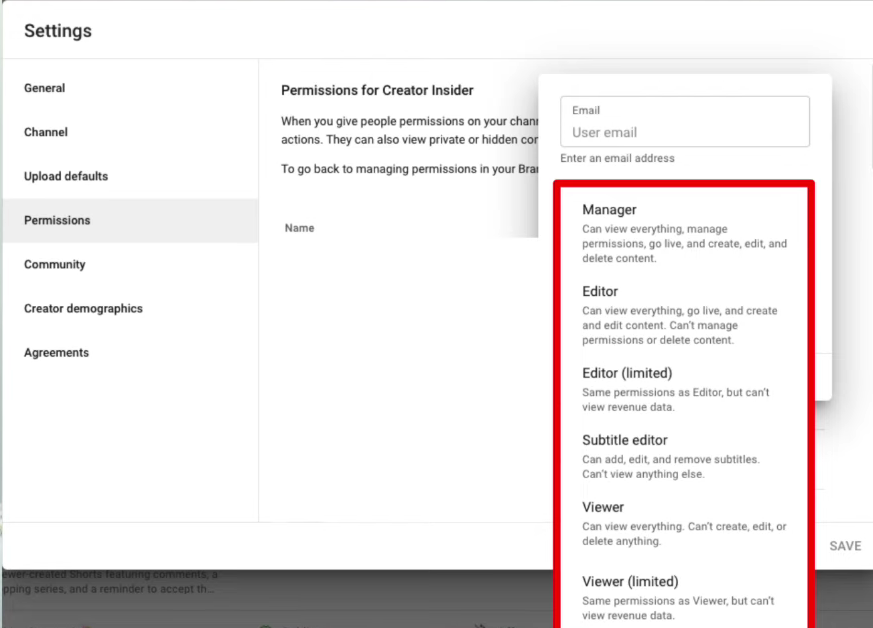Choose the Manager role option
Screen dimensions: 873x628
tap(684, 233)
